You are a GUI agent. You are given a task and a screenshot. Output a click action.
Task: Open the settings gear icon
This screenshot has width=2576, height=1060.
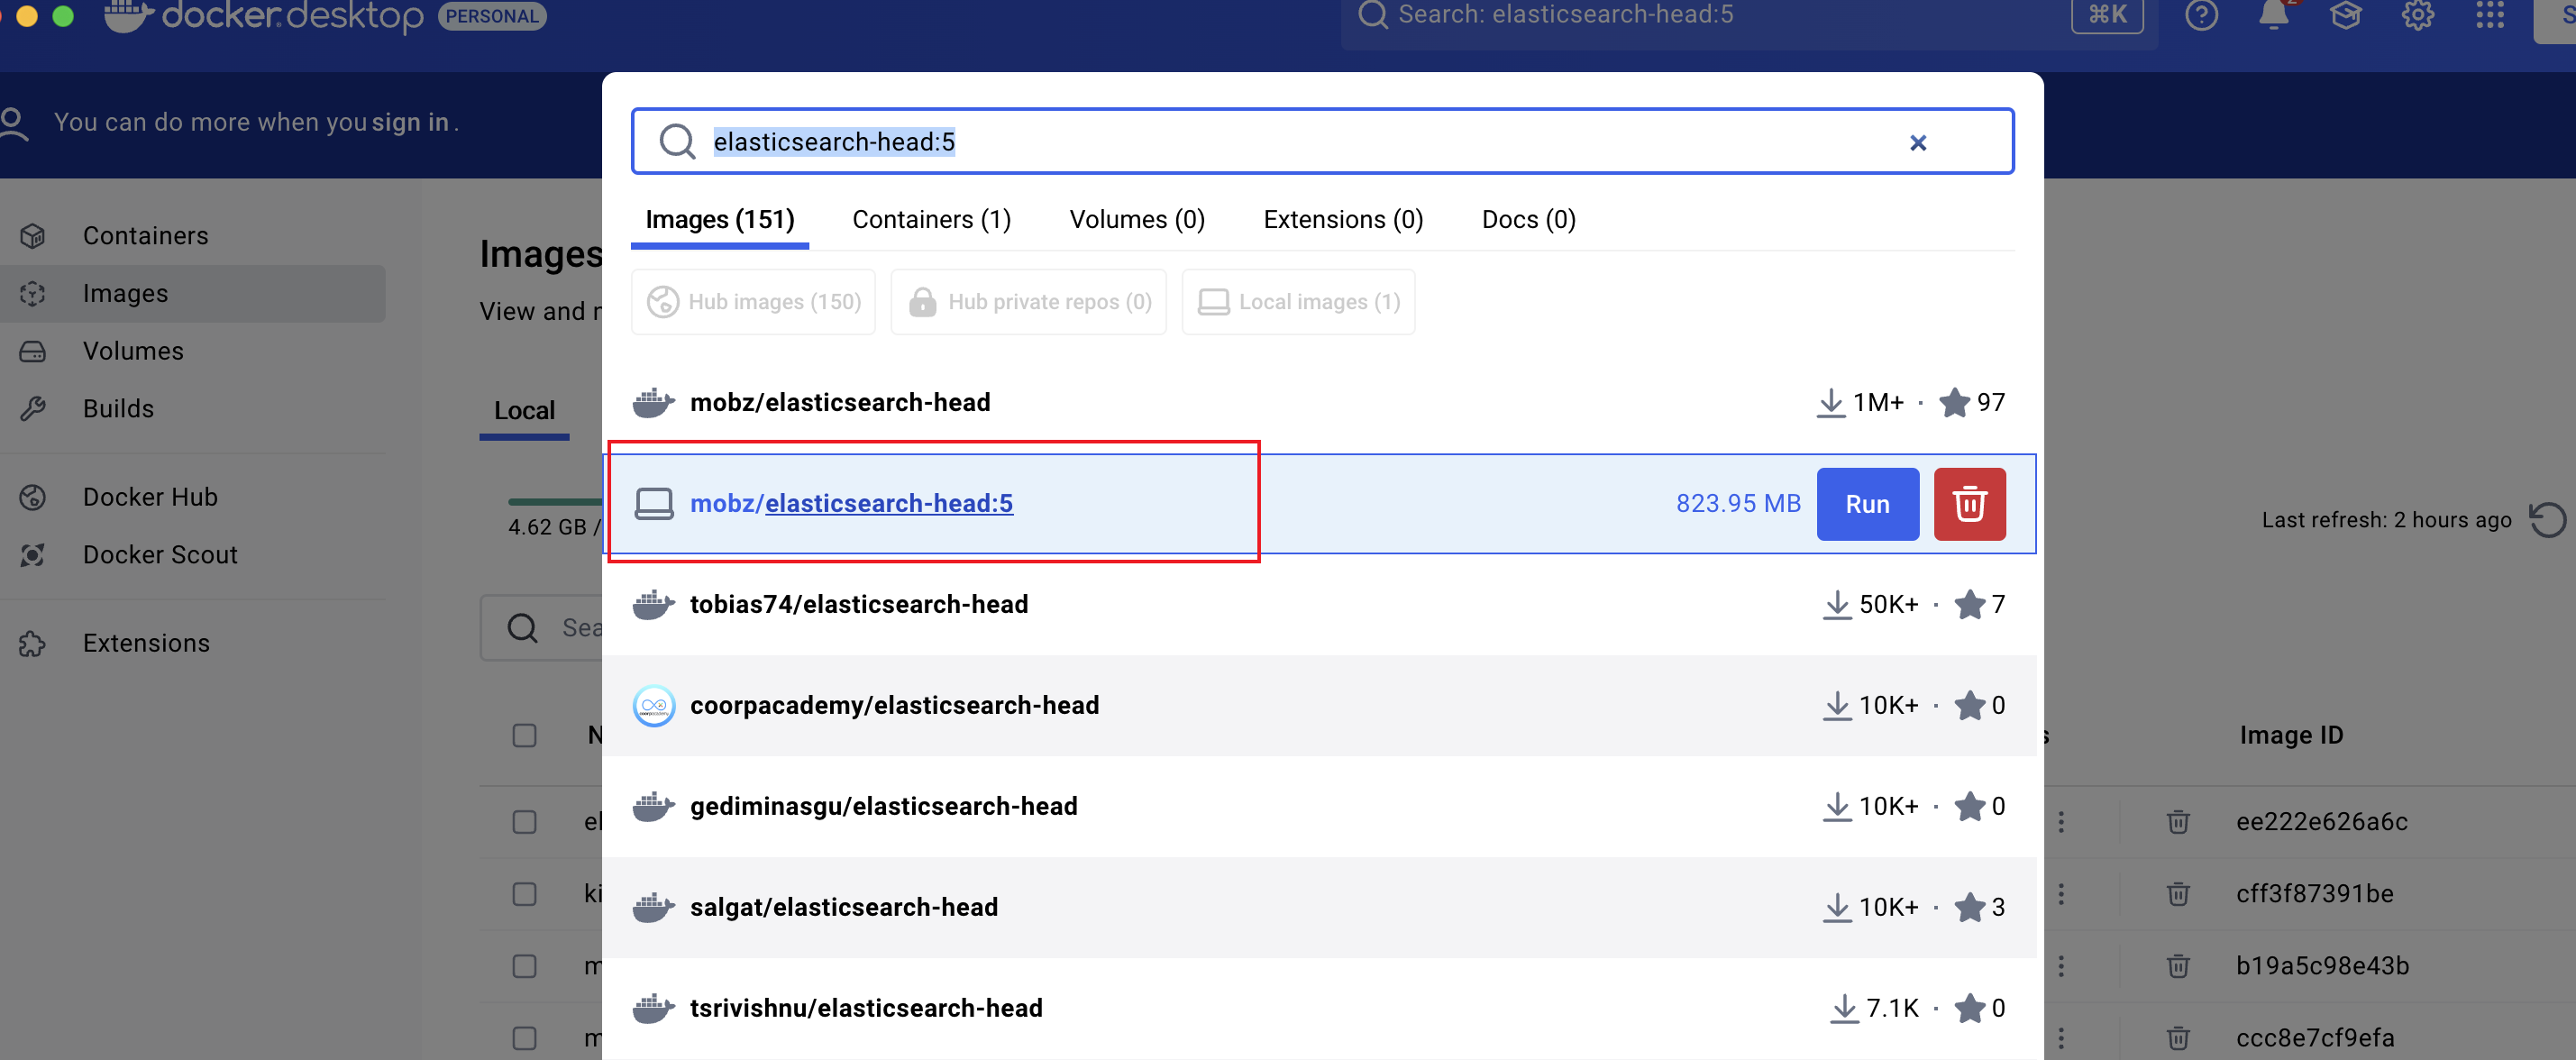click(2417, 15)
